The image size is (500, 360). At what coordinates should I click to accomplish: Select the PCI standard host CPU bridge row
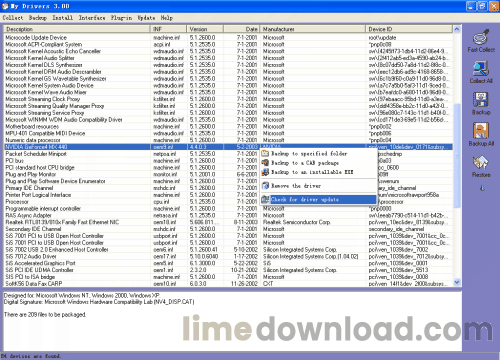[228, 167]
